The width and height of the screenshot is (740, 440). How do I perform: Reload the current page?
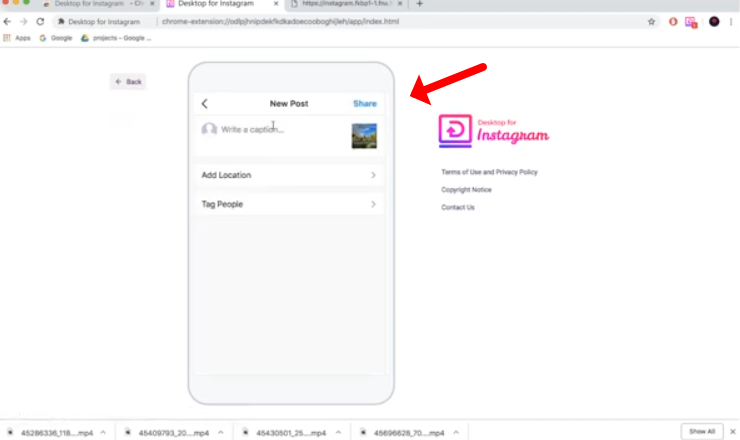[40, 22]
